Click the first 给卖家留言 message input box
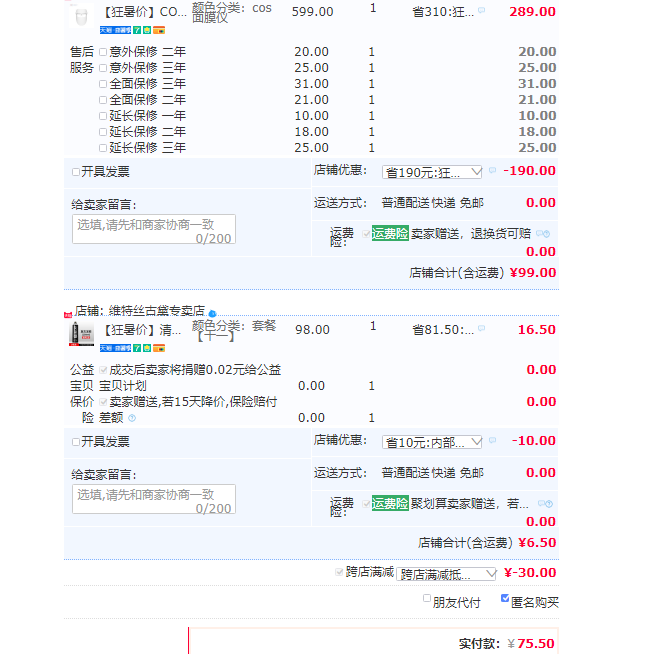This screenshot has width=652, height=654. [153, 229]
